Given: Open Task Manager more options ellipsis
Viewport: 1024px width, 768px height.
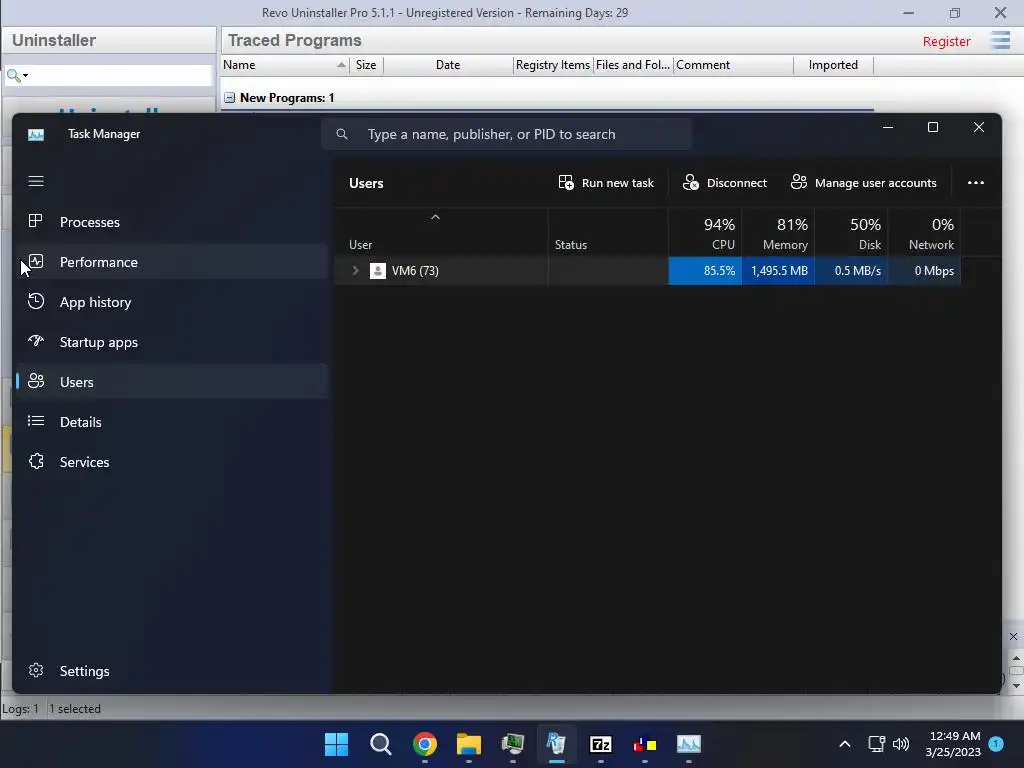Looking at the screenshot, I should pyautogui.click(x=976, y=183).
